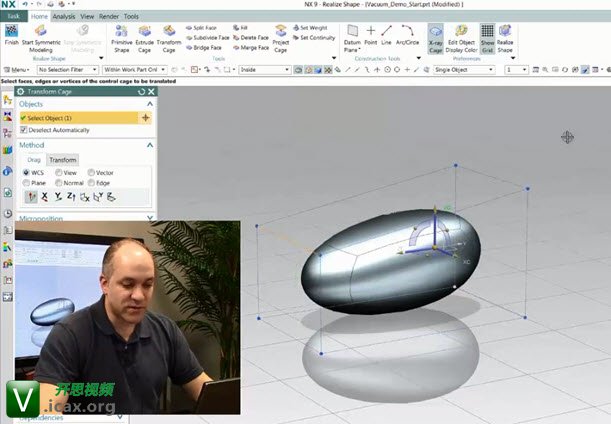Expand the Microposition section
Image resolution: width=611 pixels, height=424 pixels.
point(150,218)
